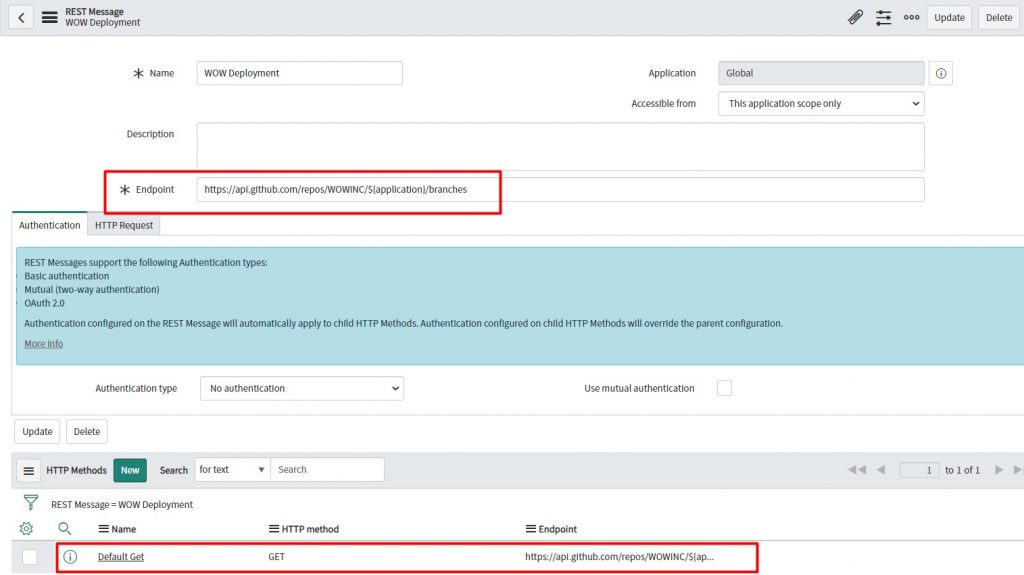This screenshot has width=1024, height=575.
Task: Enable Use mutual authentication checkbox
Action: (724, 388)
